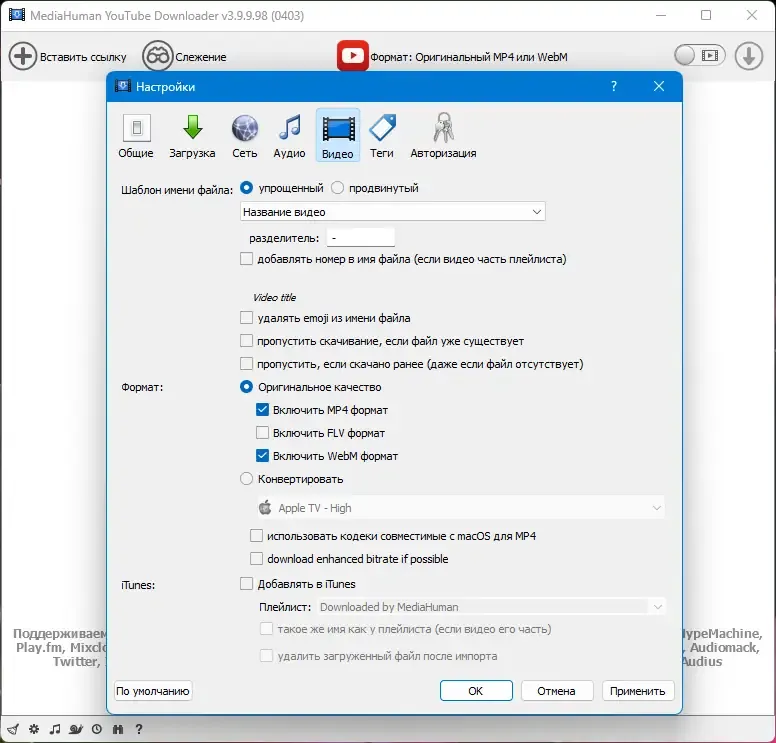776x743 pixels.
Task: Uncheck Включить MP4 формат
Action: tap(262, 410)
